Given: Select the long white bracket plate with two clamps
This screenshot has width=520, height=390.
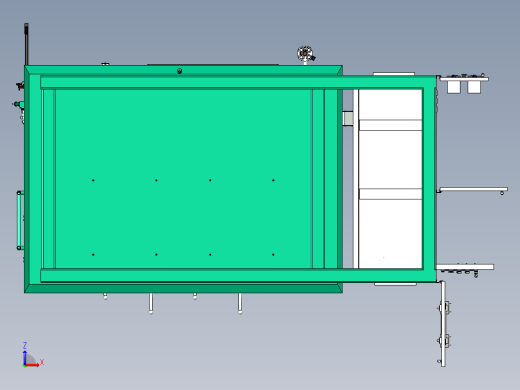Looking at the screenshot, I should tap(443, 324).
